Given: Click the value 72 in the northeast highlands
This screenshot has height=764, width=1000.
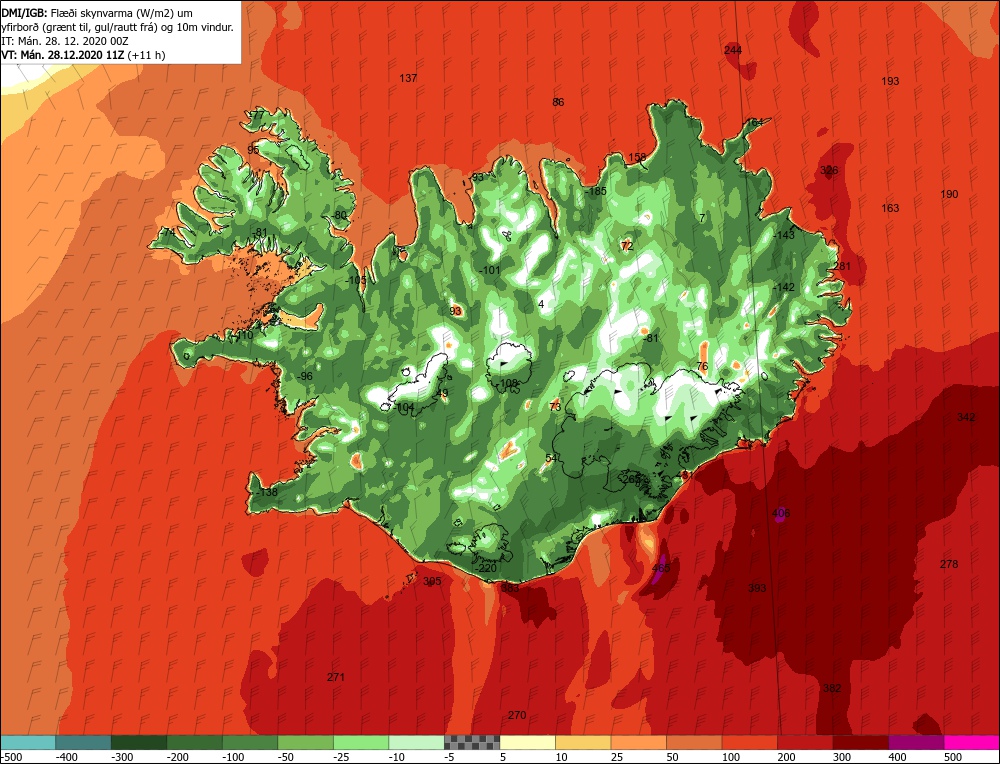Looking at the screenshot, I should [x=627, y=246].
